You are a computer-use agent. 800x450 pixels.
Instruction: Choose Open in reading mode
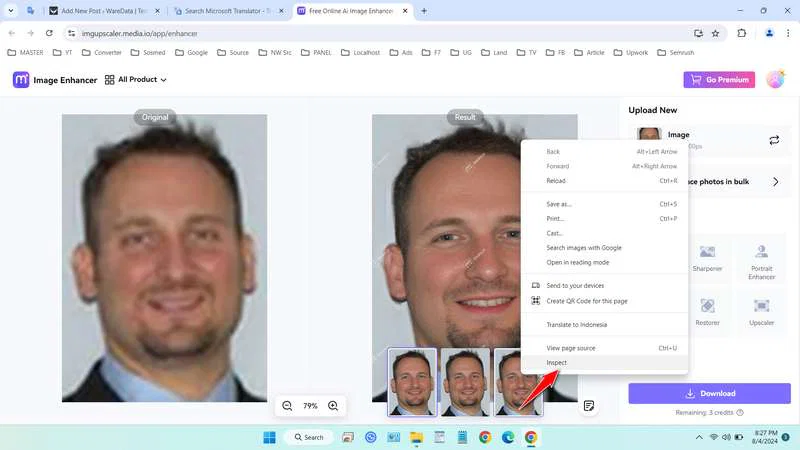coord(604,262)
